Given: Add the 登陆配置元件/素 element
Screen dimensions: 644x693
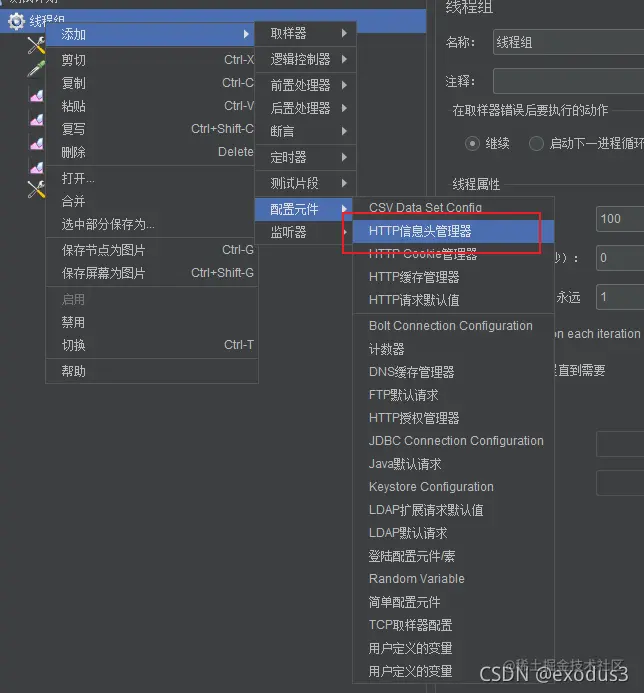Looking at the screenshot, I should pos(453,556).
